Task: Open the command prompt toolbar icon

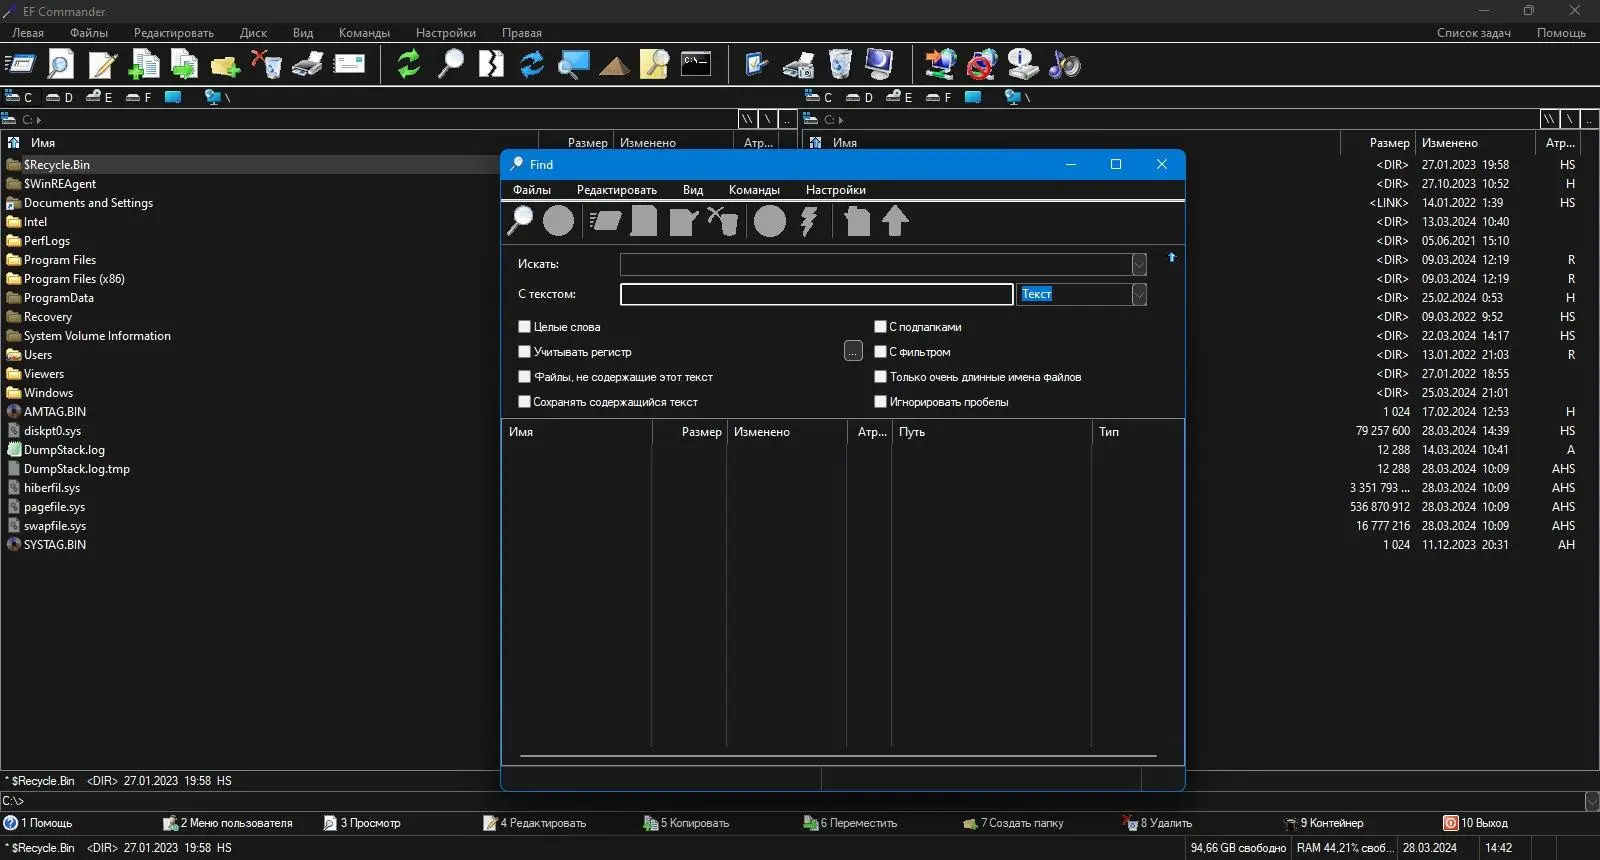Action: point(696,65)
